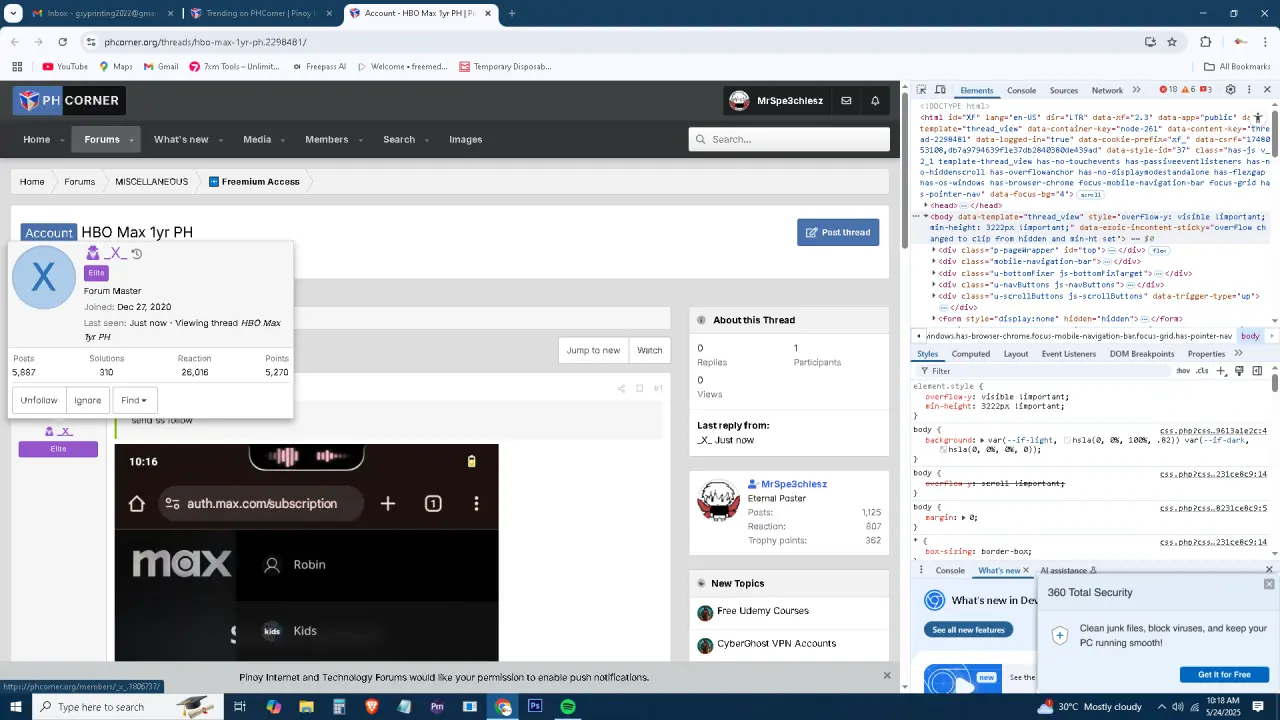The width and height of the screenshot is (1280, 720).
Task: Switch to the Network panel tab
Action: tap(1107, 90)
